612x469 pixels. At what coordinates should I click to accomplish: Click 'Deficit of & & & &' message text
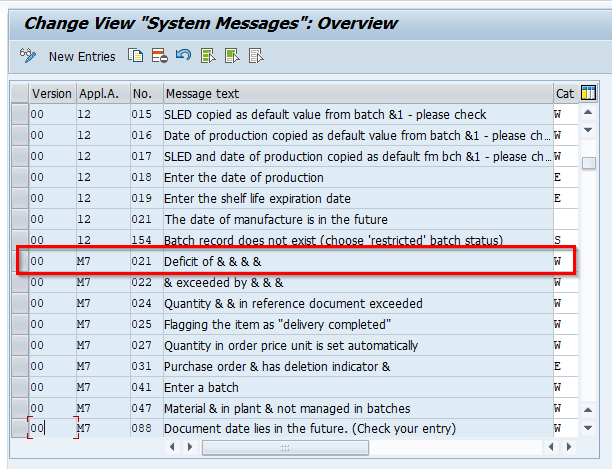213,261
